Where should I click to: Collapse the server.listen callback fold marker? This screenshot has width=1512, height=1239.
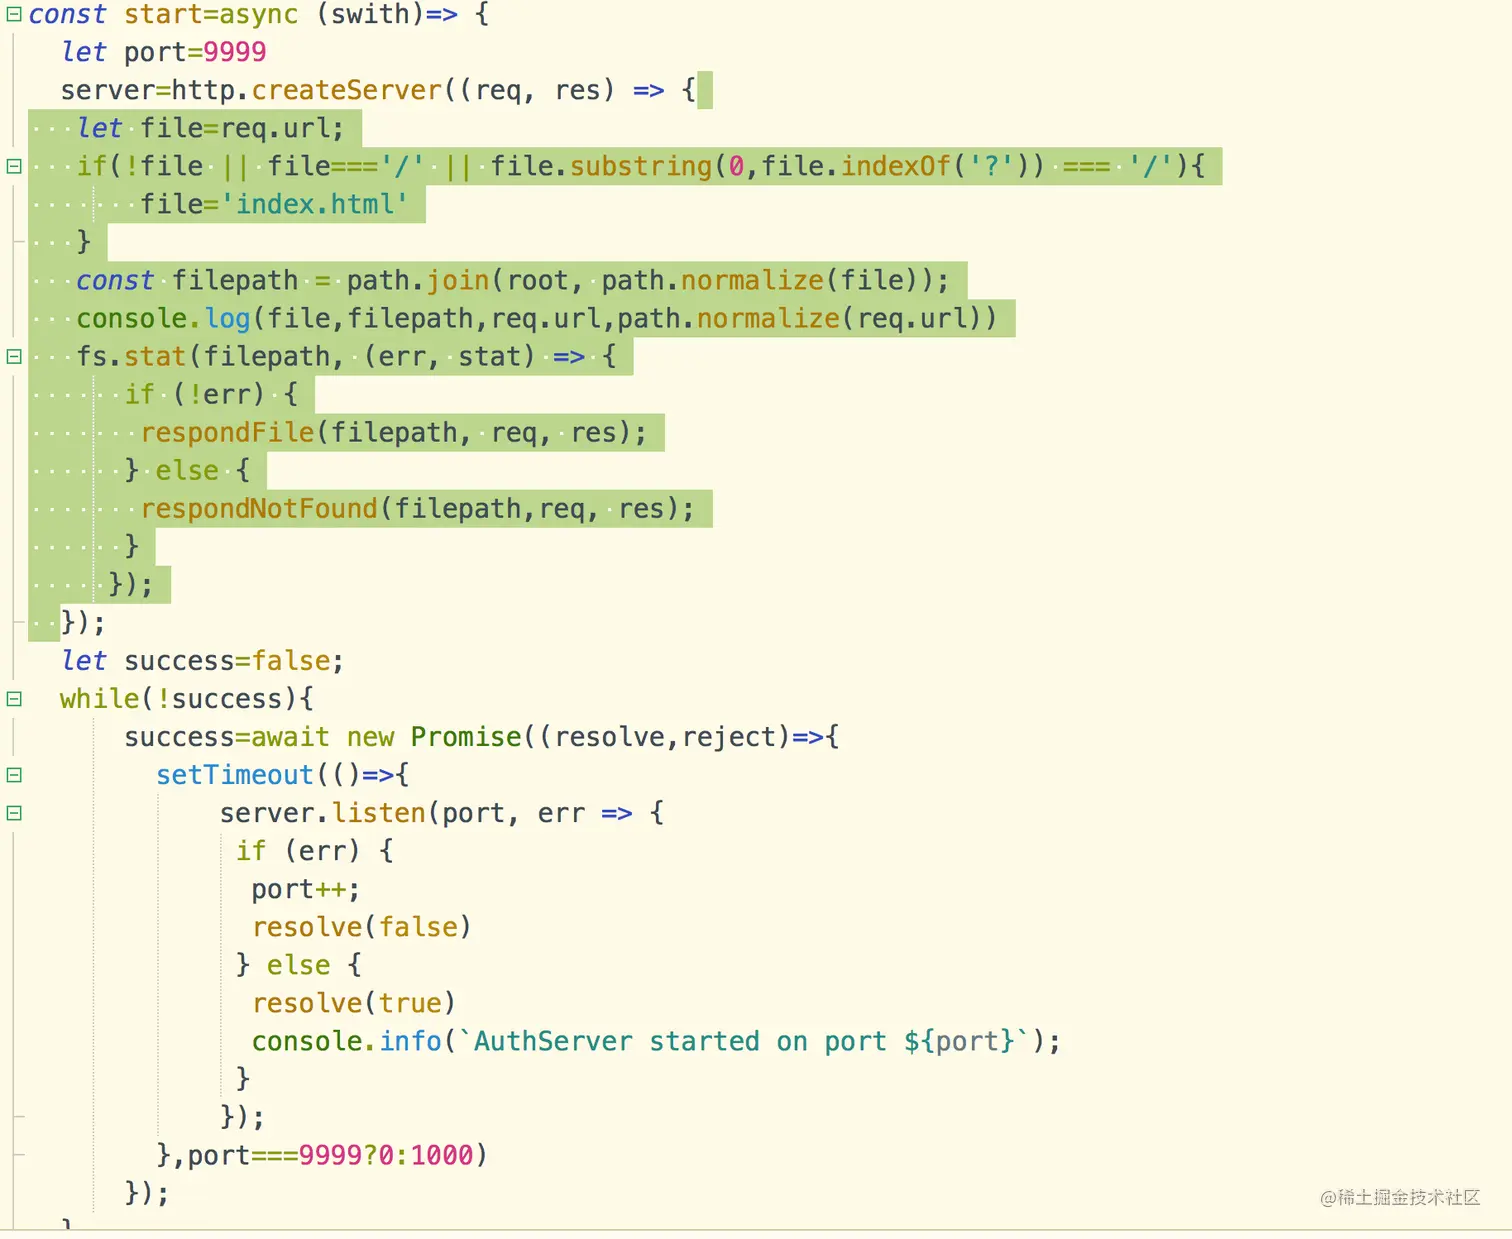(14, 812)
